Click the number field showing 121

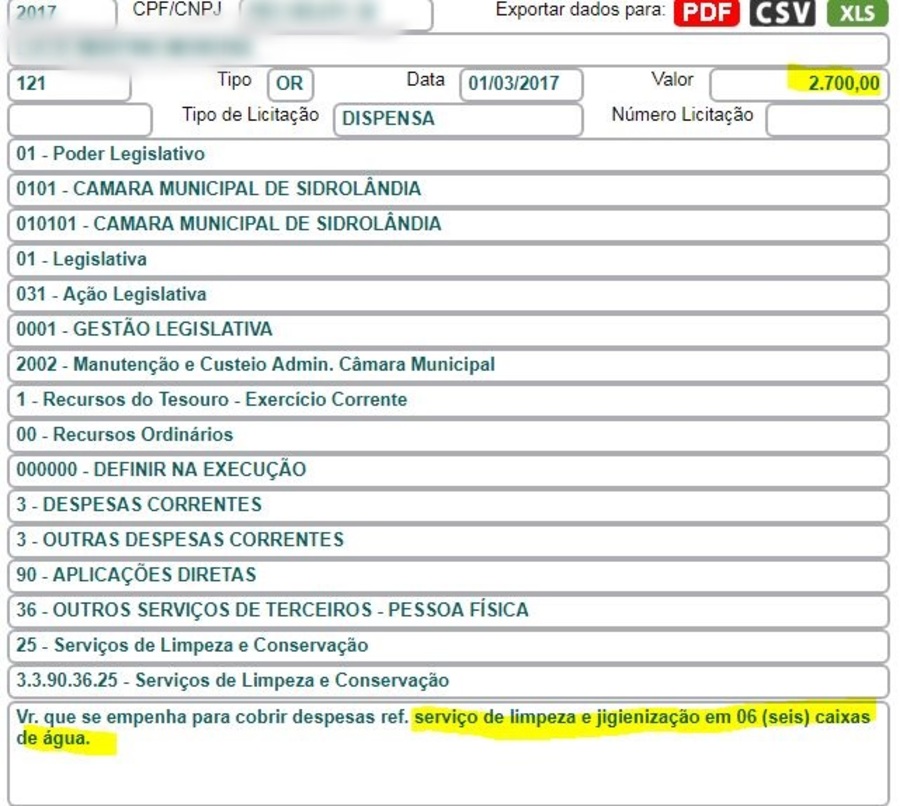[68, 84]
